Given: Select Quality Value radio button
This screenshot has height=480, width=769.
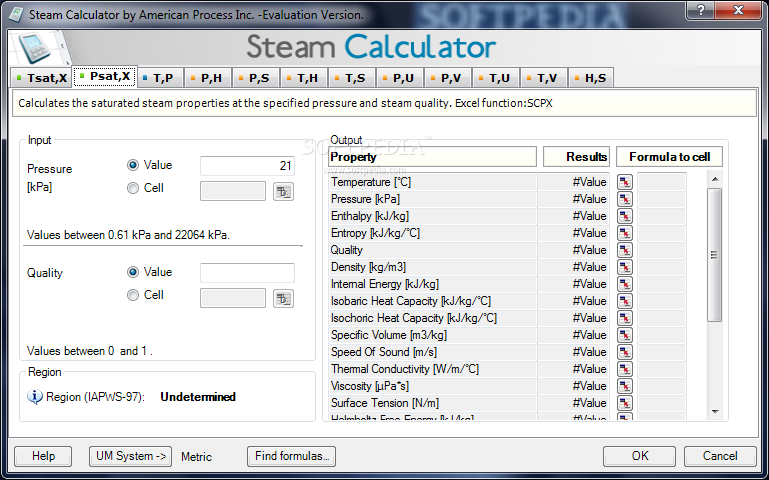Looking at the screenshot, I should click(133, 272).
